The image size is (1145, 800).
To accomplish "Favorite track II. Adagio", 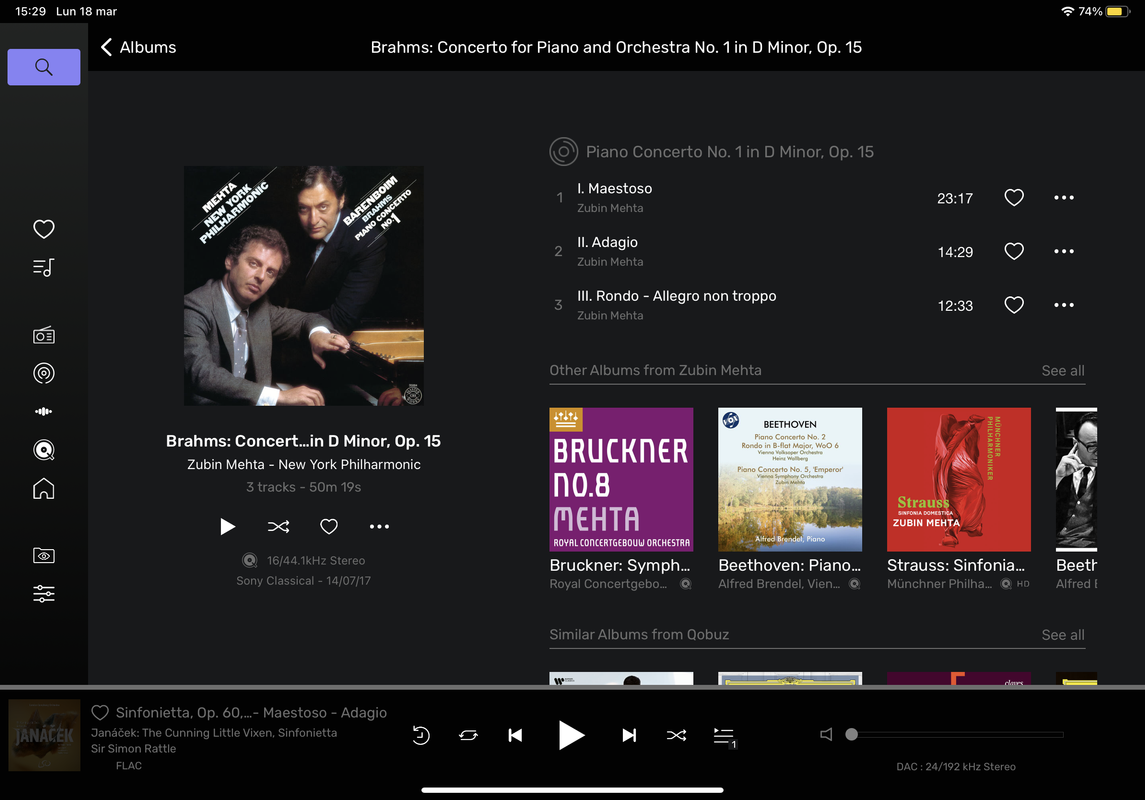I will [1014, 252].
